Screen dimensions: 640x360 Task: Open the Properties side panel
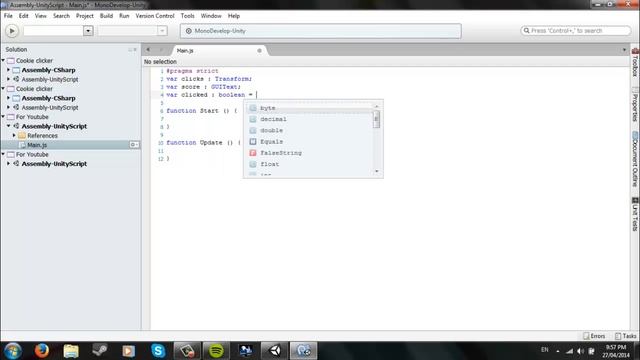point(635,105)
